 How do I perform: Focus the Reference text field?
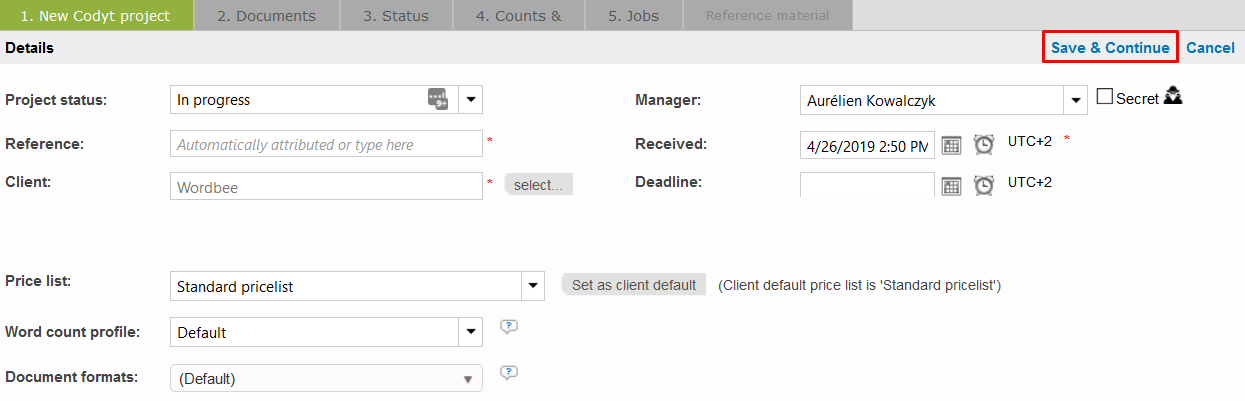[x=326, y=144]
